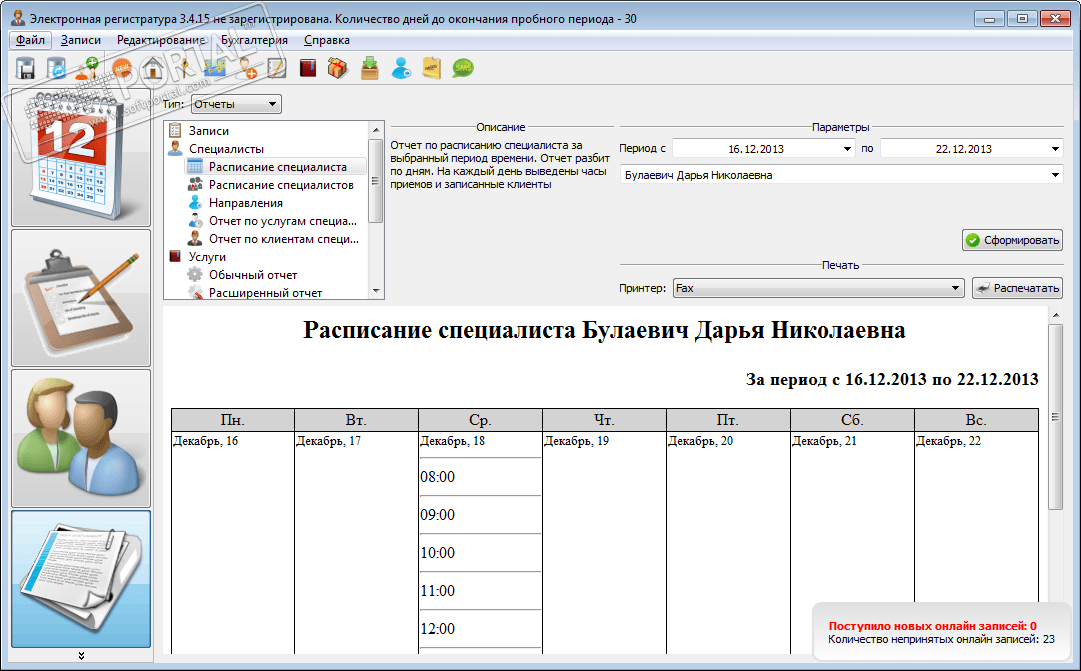Click the report tree scrollbar thumb
The height and width of the screenshot is (671, 1081).
pyautogui.click(x=376, y=181)
